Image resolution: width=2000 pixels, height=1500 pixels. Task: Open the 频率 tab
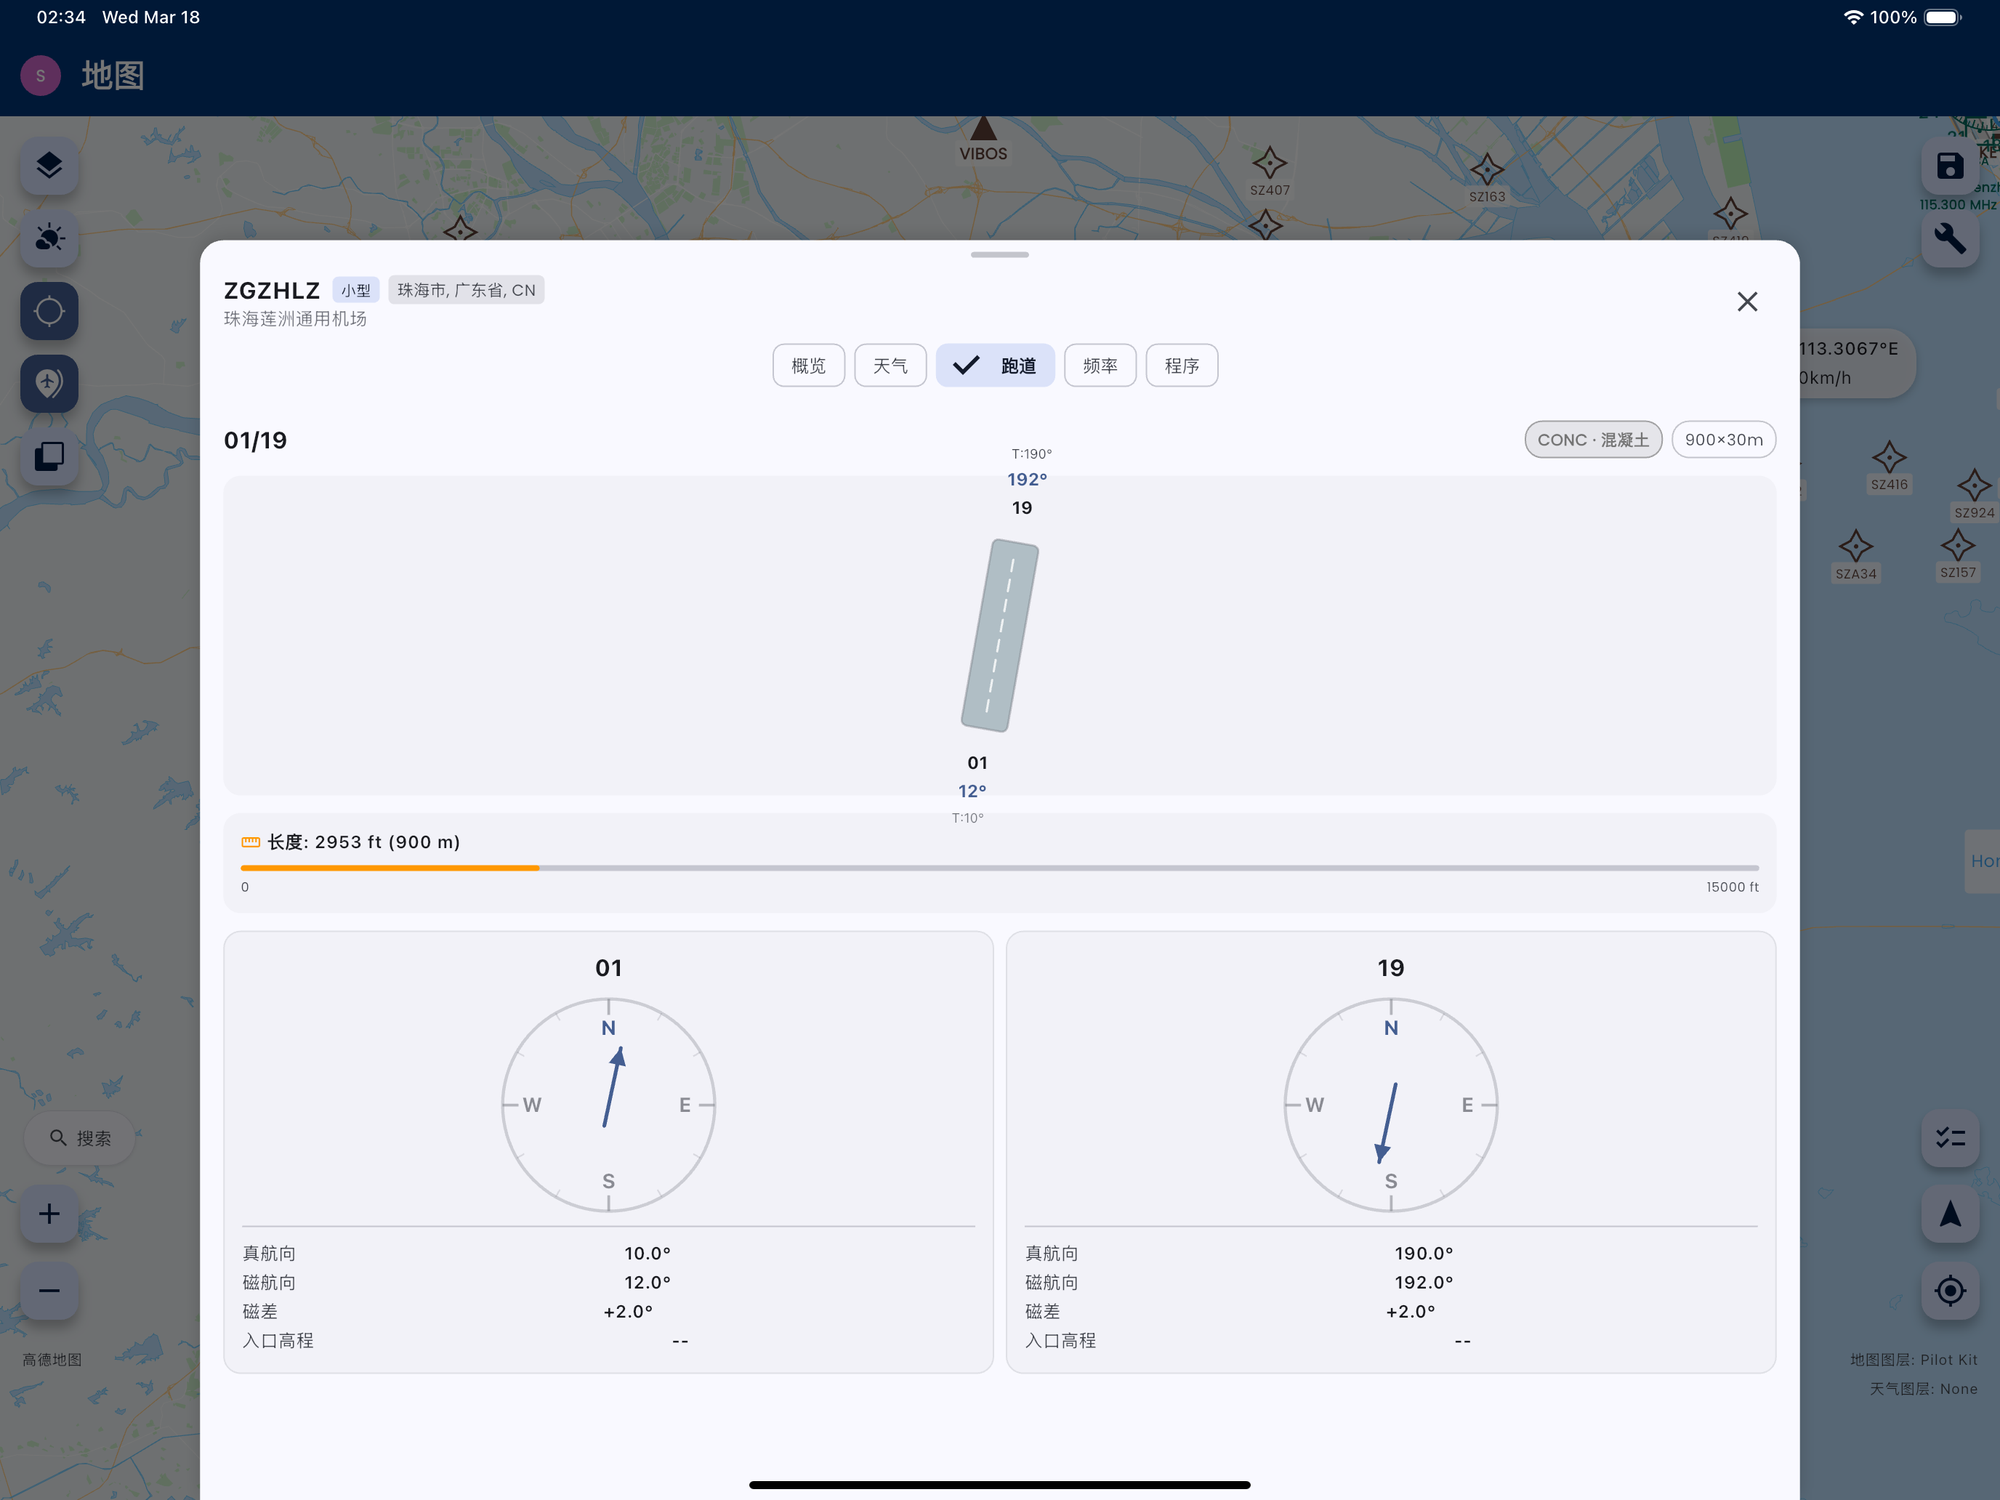click(1100, 366)
